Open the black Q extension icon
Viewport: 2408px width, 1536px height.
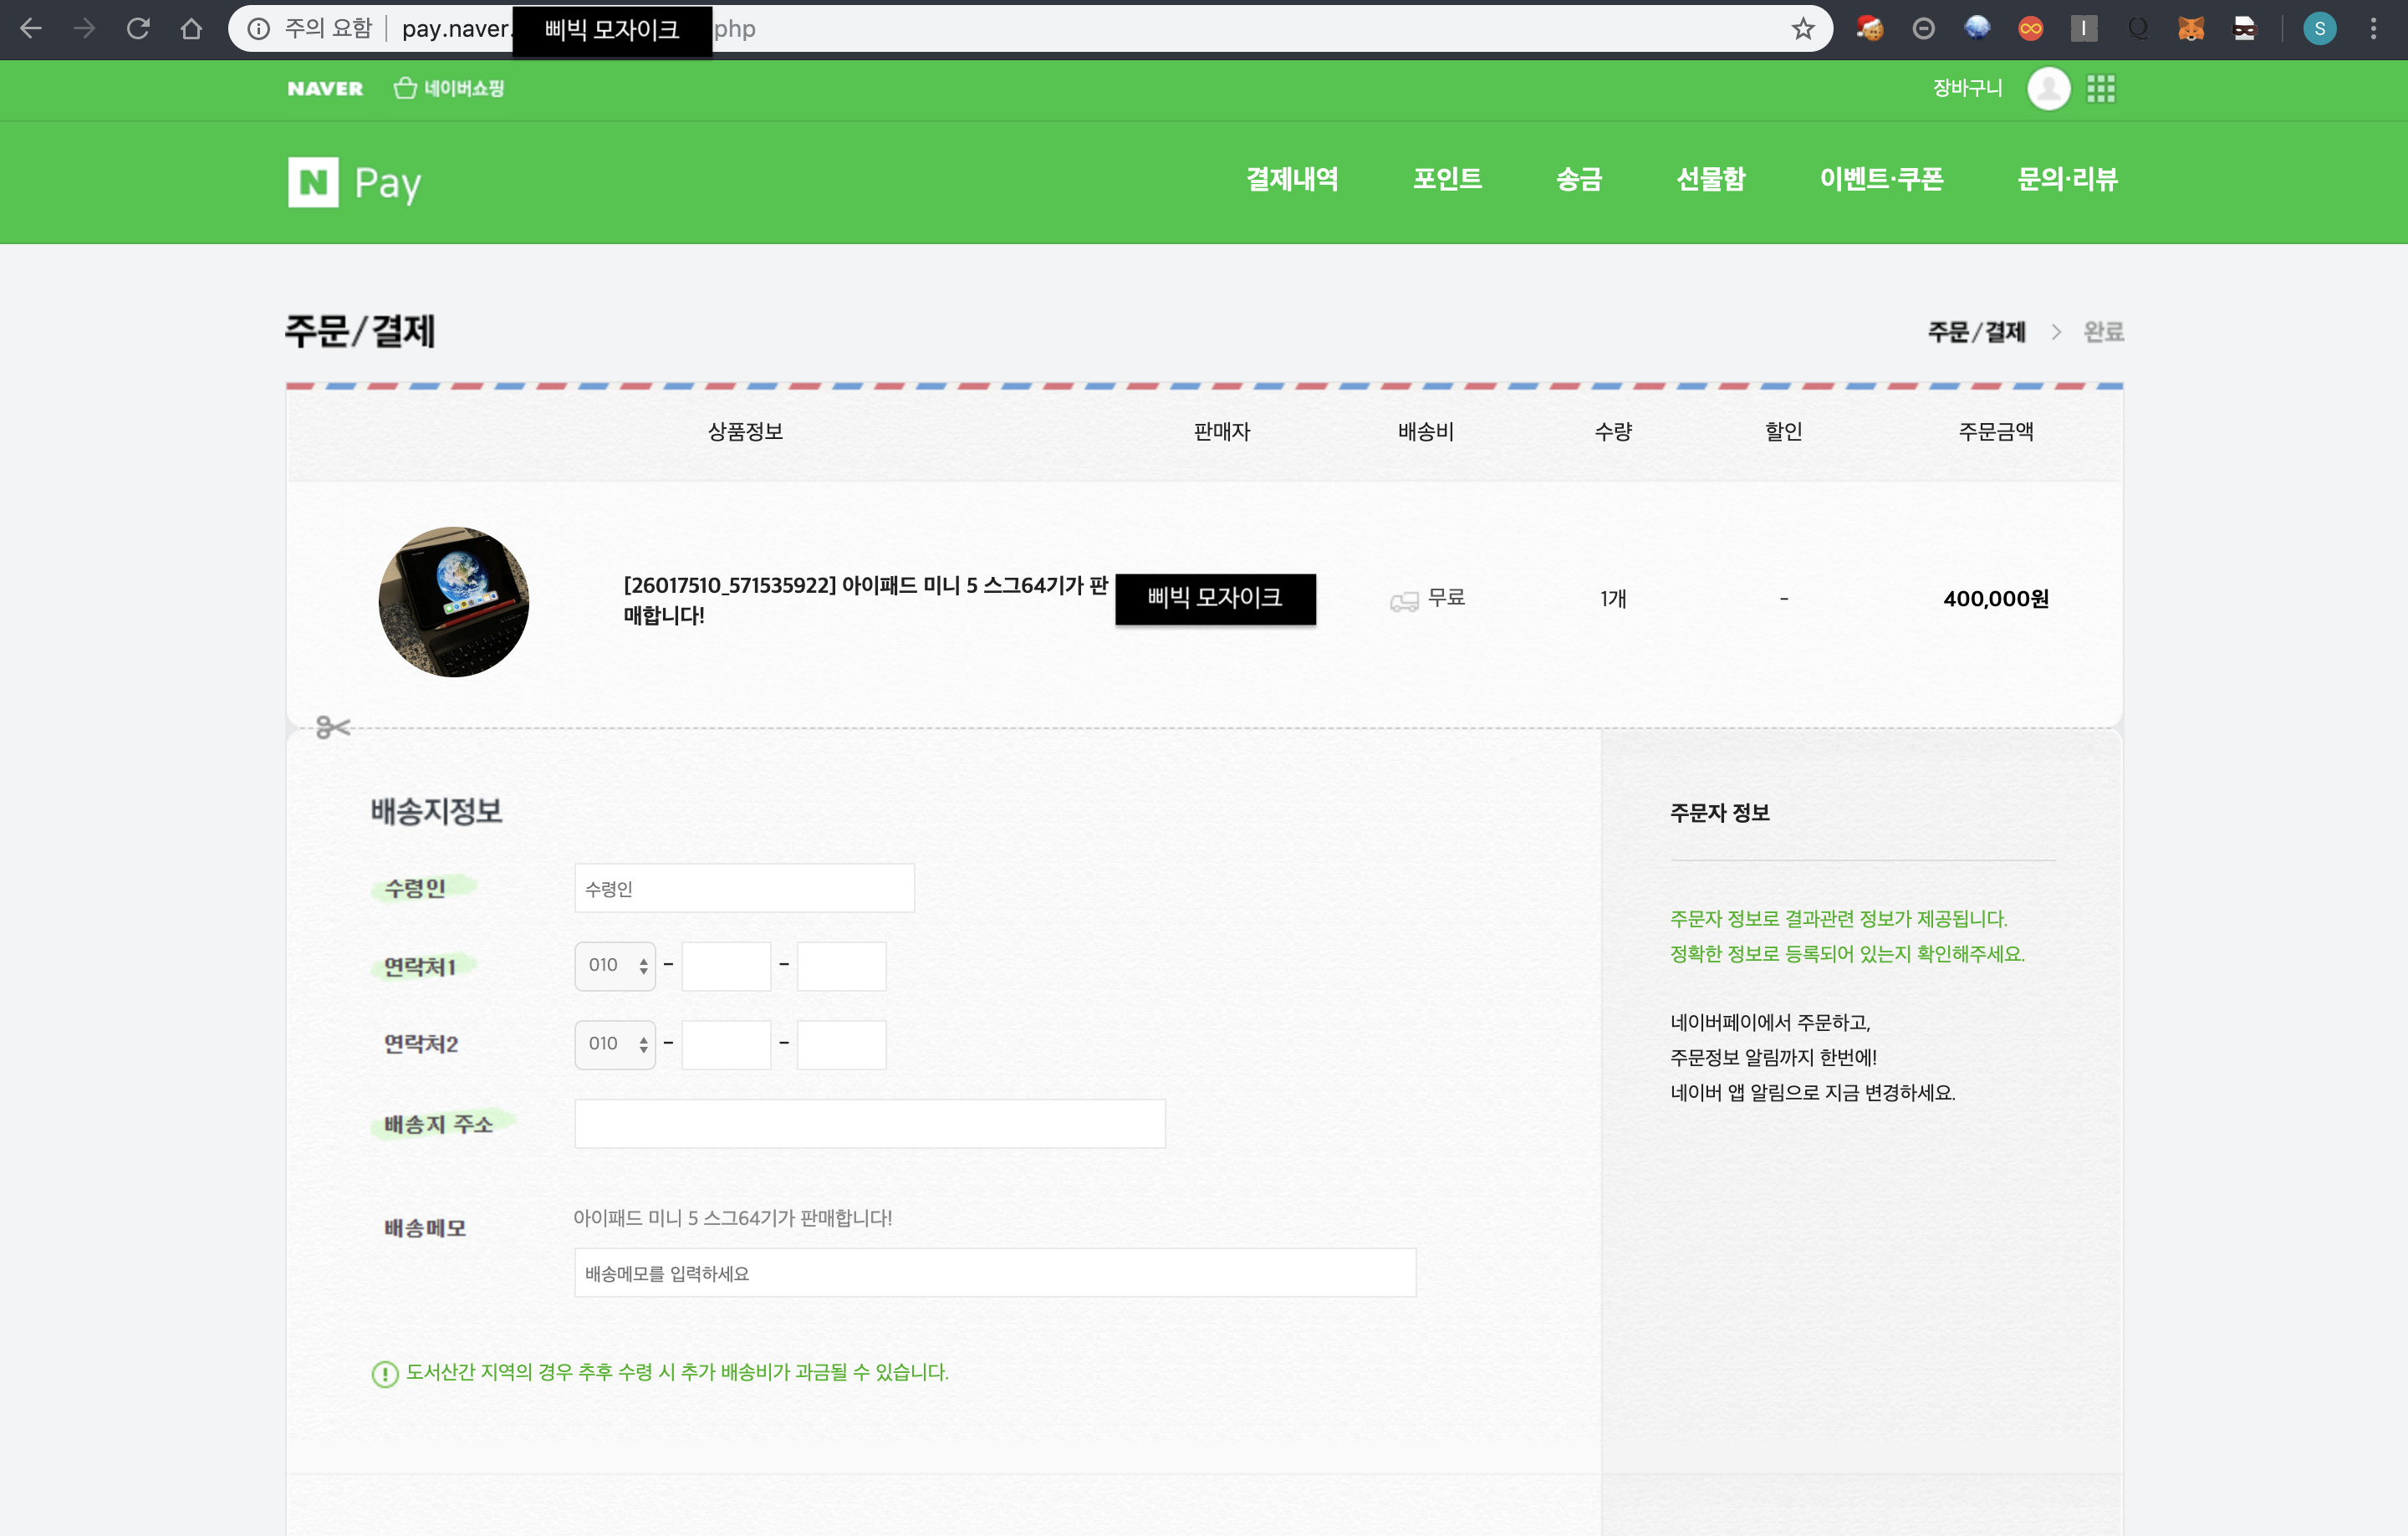click(x=2138, y=29)
